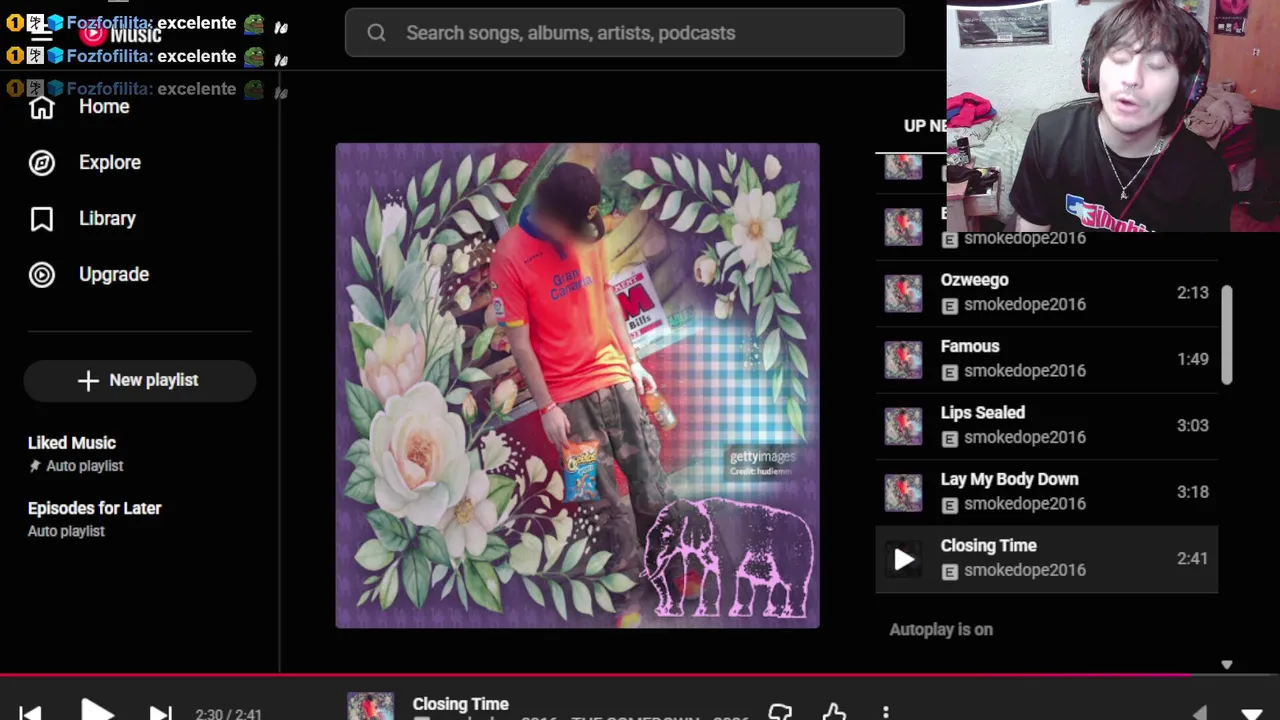Dislike the current song
The image size is (1280, 720).
coord(780,712)
